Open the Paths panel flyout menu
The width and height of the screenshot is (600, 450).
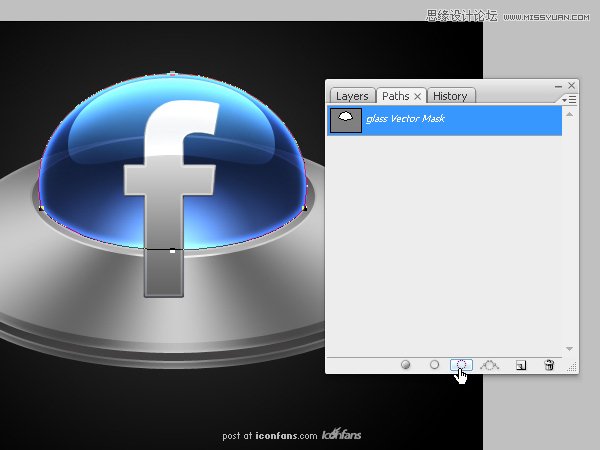pyautogui.click(x=569, y=100)
